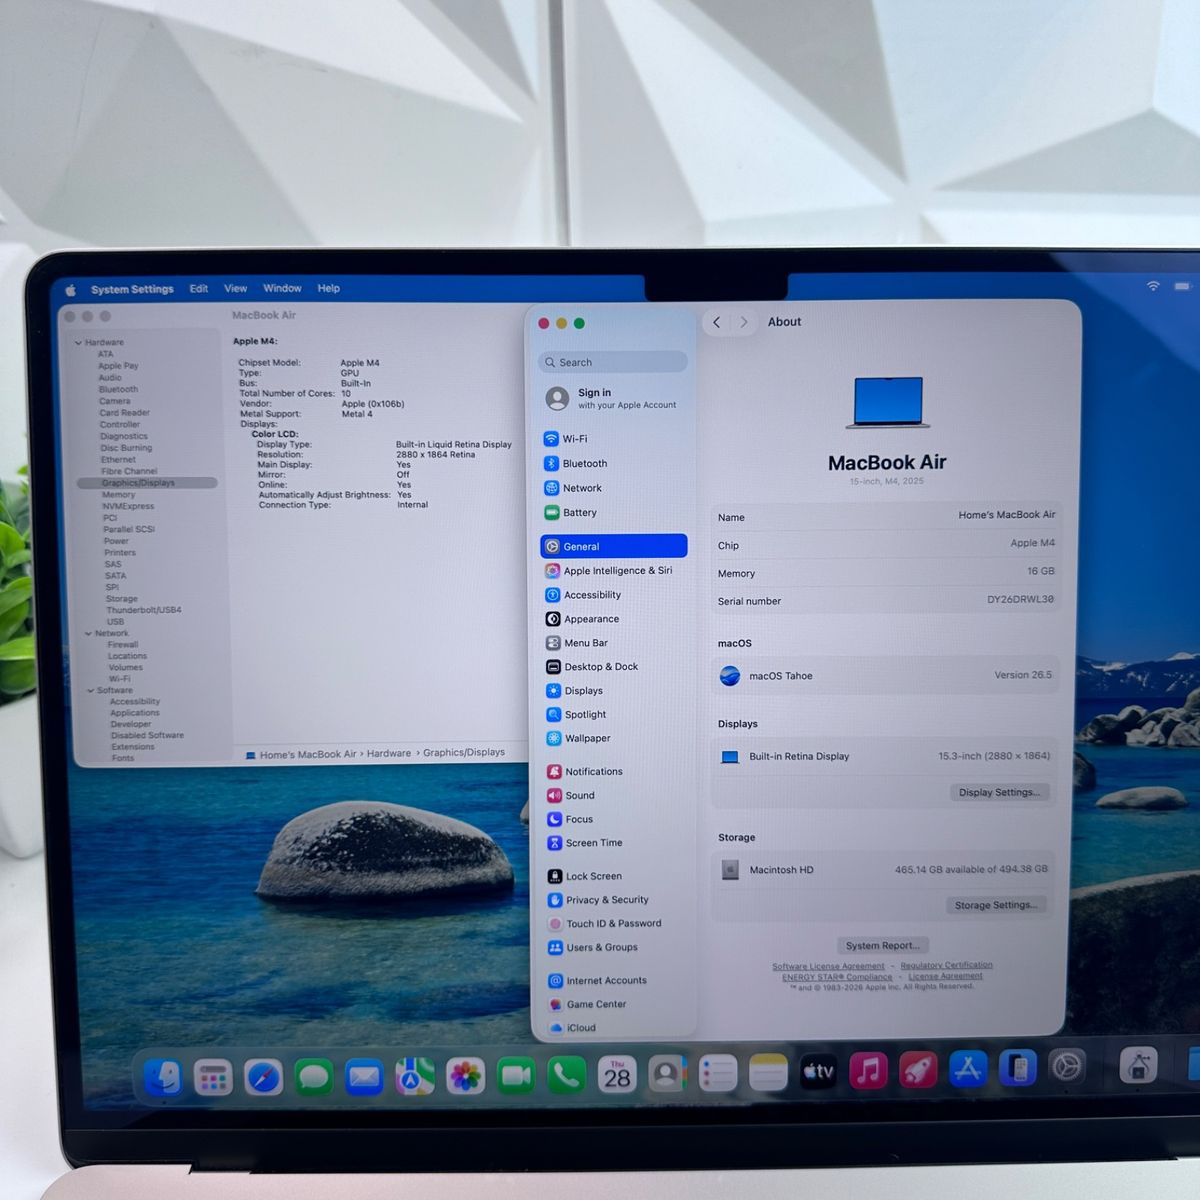Open the Music app in the Dock
Screen dimensions: 1200x1200
point(868,1071)
